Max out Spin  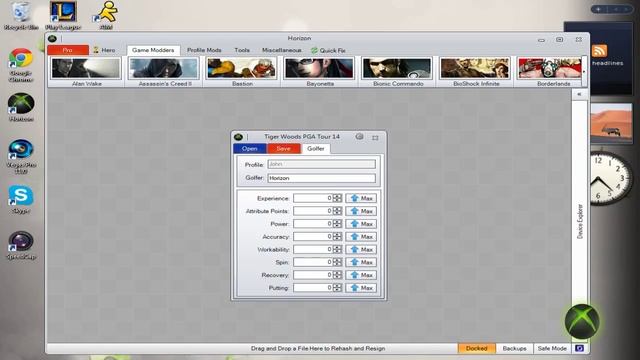pos(361,262)
